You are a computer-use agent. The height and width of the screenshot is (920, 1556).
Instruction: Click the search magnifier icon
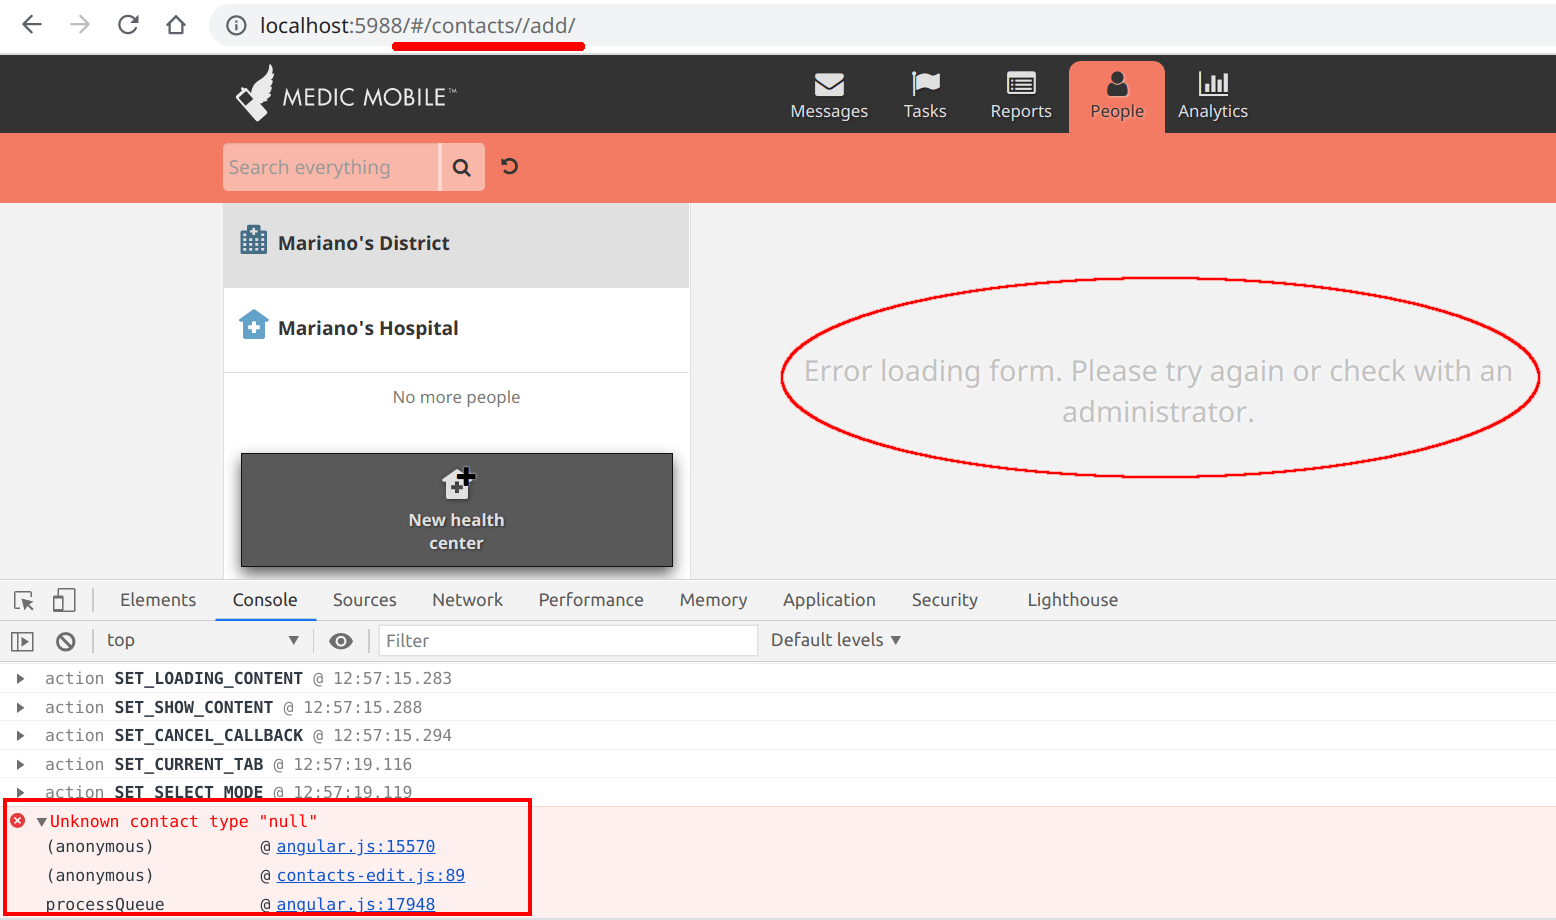(x=461, y=166)
